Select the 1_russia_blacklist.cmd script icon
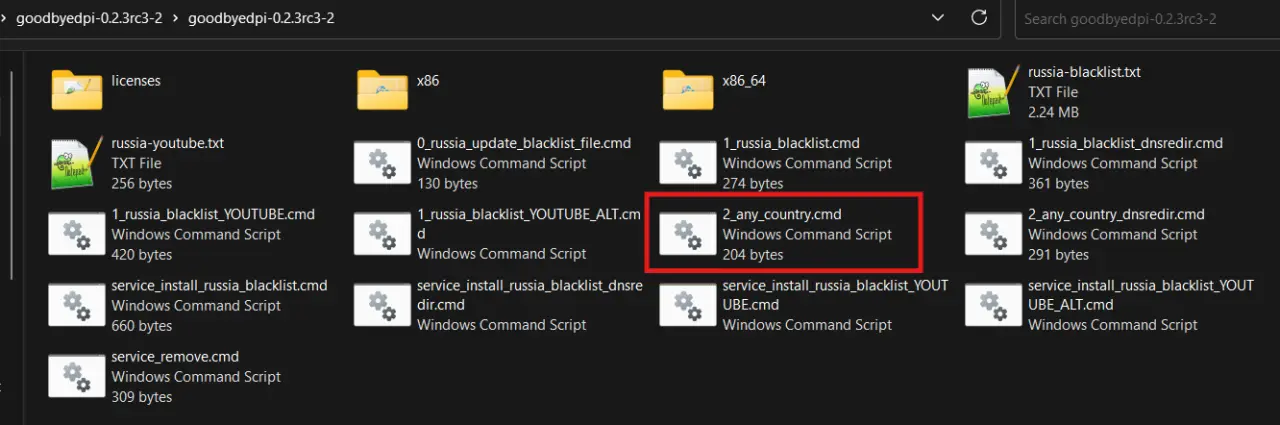 pos(688,163)
